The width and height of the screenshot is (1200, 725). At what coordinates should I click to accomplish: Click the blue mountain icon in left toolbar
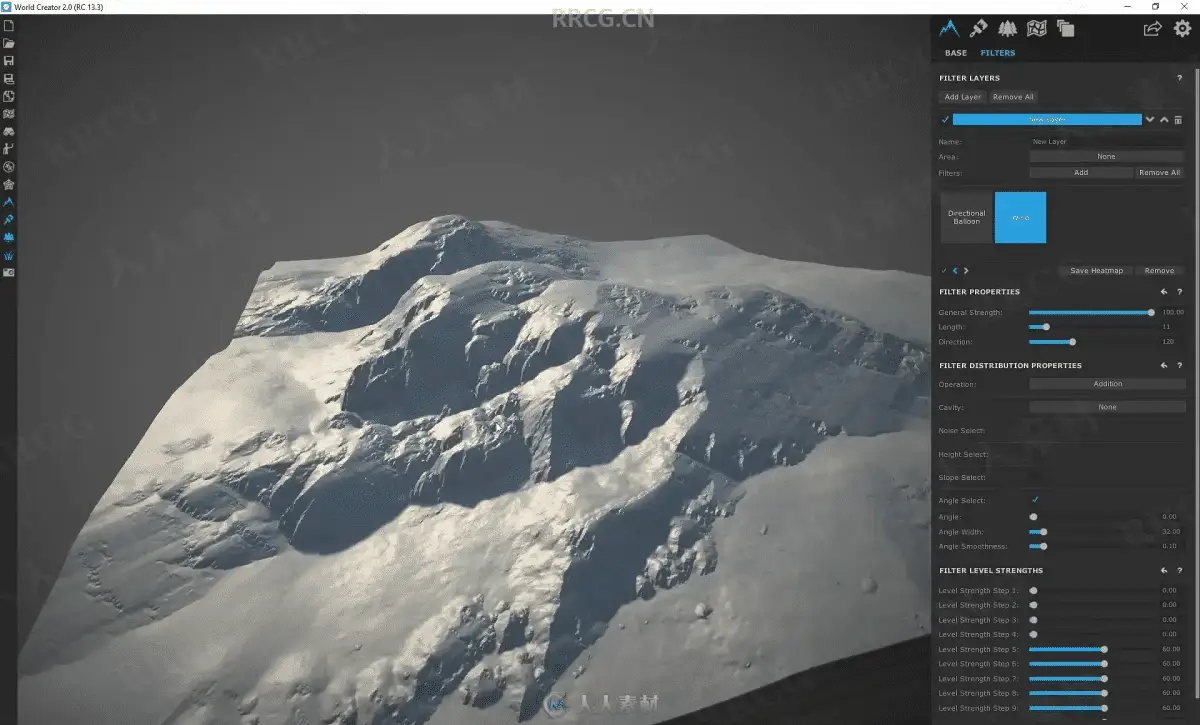pyautogui.click(x=8, y=201)
